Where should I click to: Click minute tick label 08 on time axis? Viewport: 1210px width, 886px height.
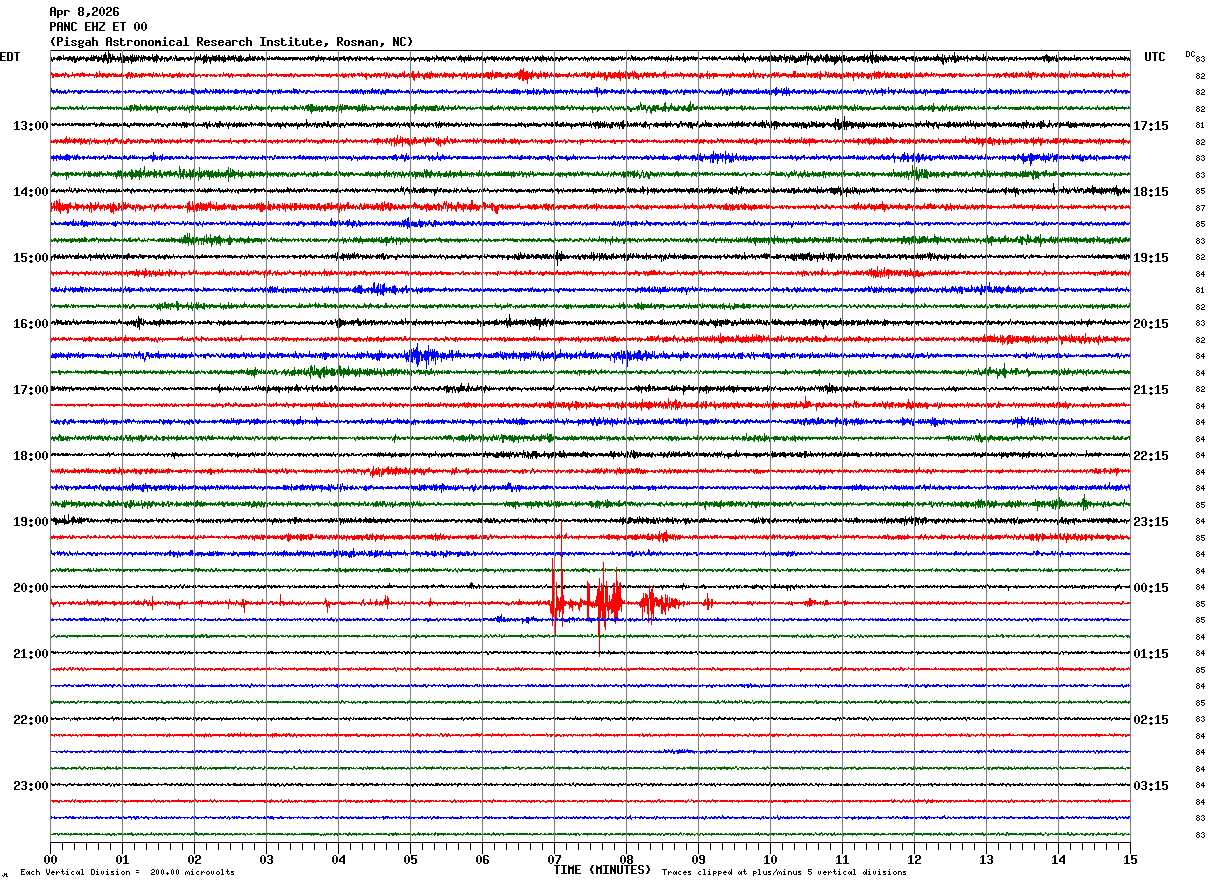[626, 859]
